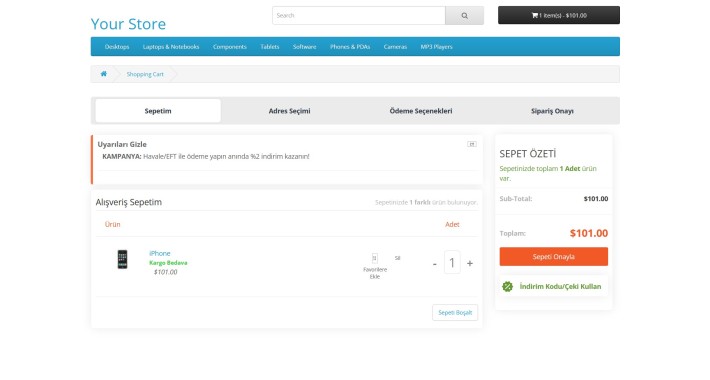710x380 pixels.
Task: Open the iPhone product thumbnail
Action: coord(122,260)
